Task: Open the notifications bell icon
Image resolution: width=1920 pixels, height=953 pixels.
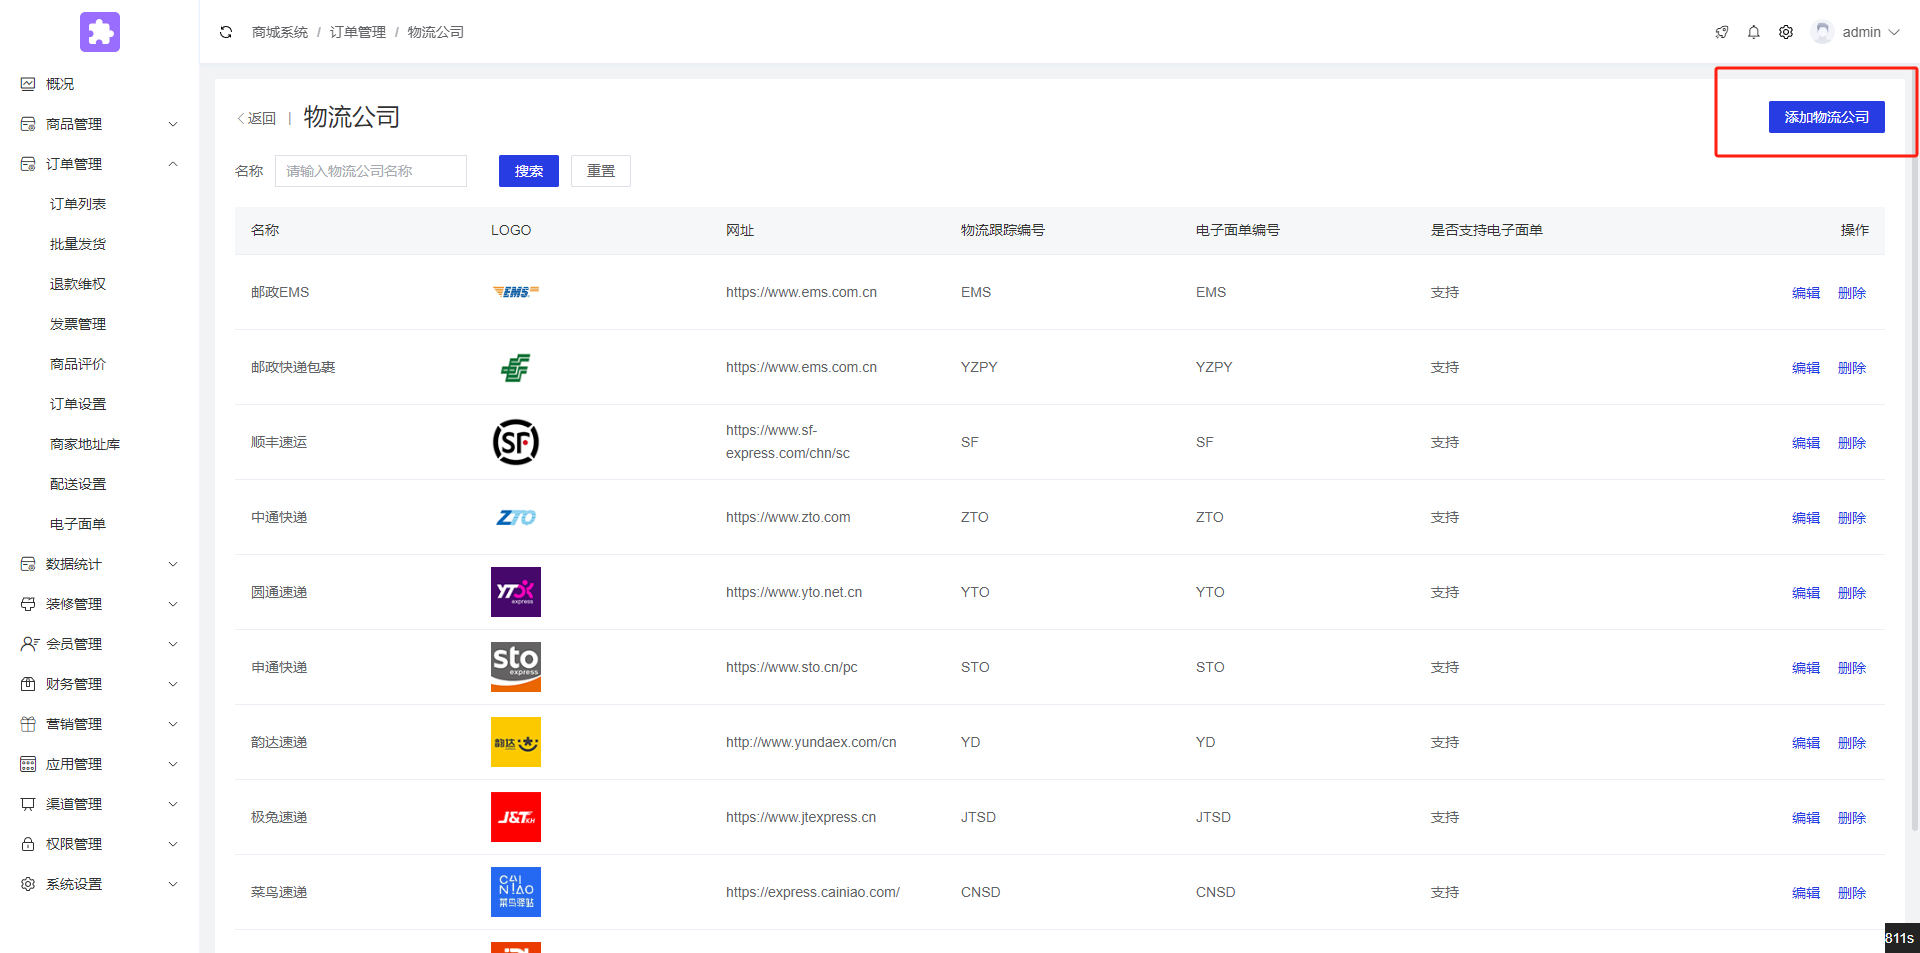Action: [x=1753, y=32]
